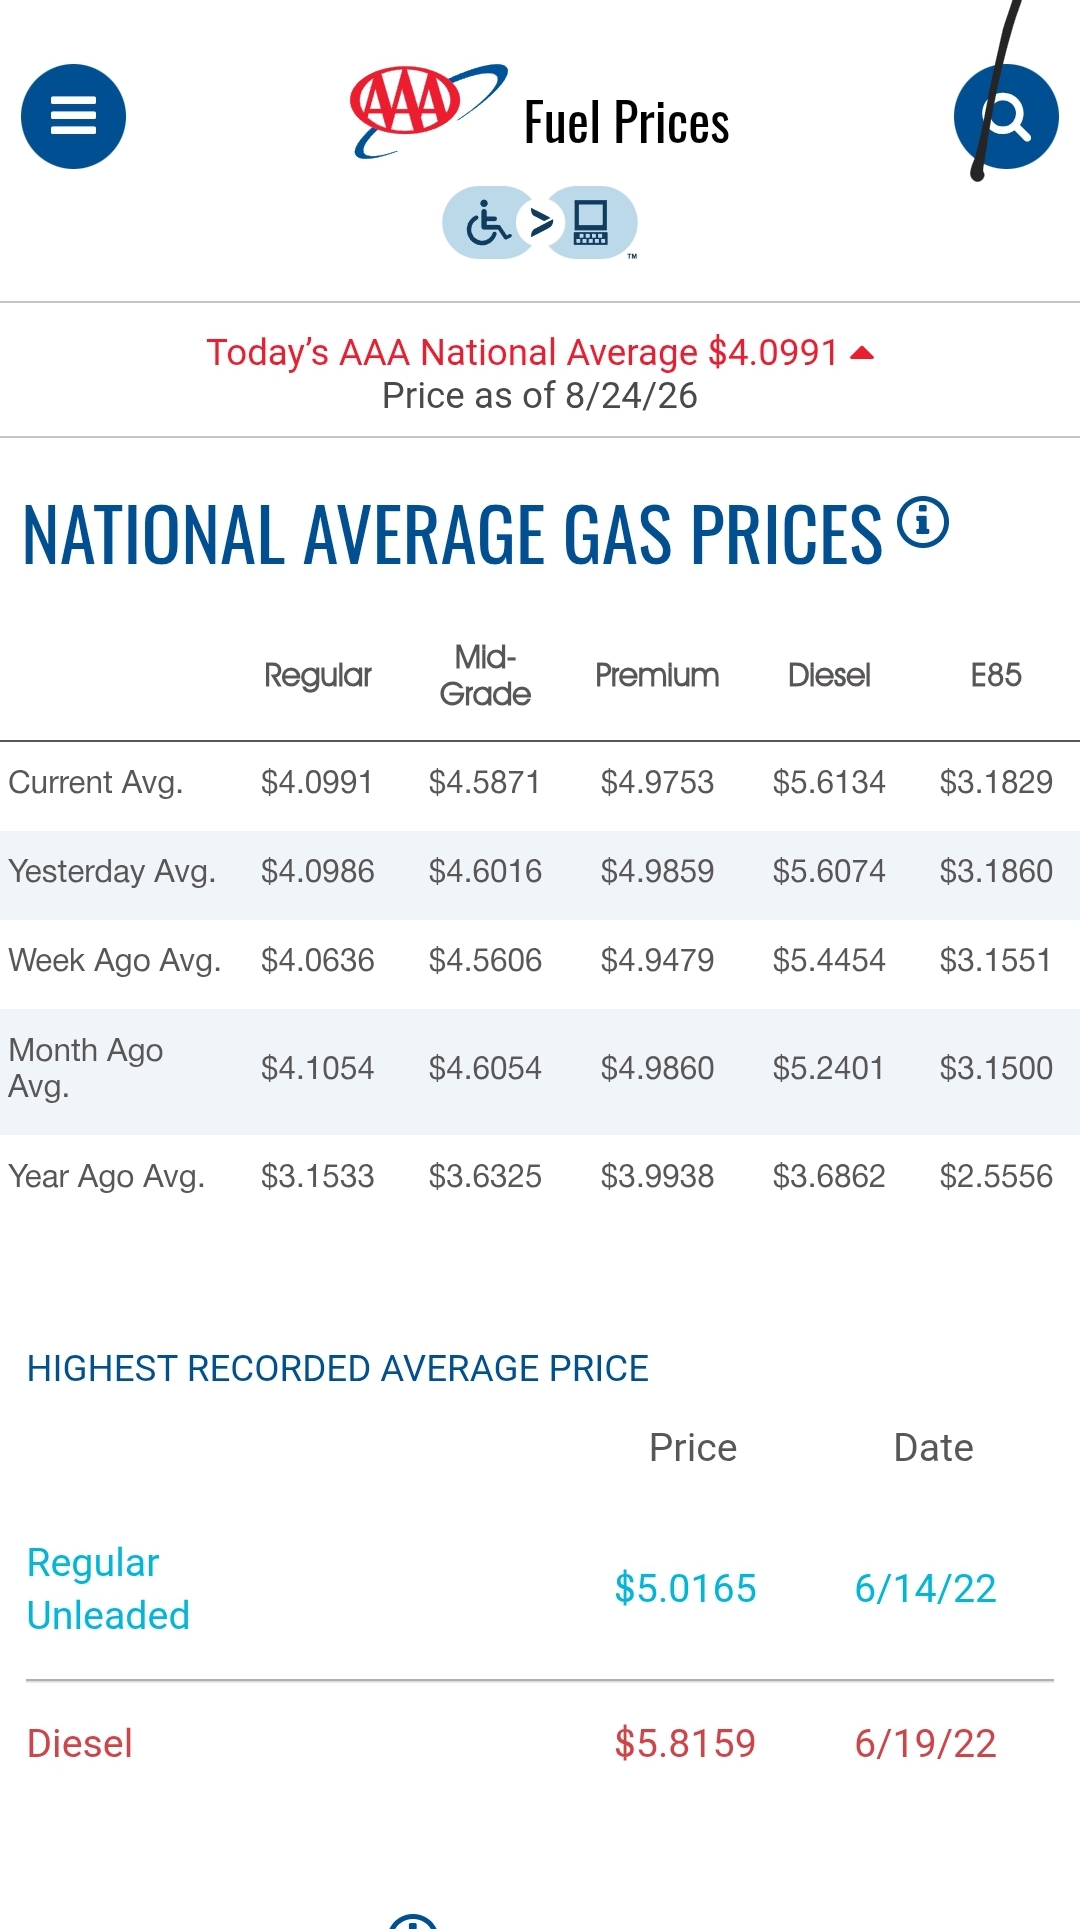Select the Regular column header
The width and height of the screenshot is (1080, 1929).
(x=318, y=675)
